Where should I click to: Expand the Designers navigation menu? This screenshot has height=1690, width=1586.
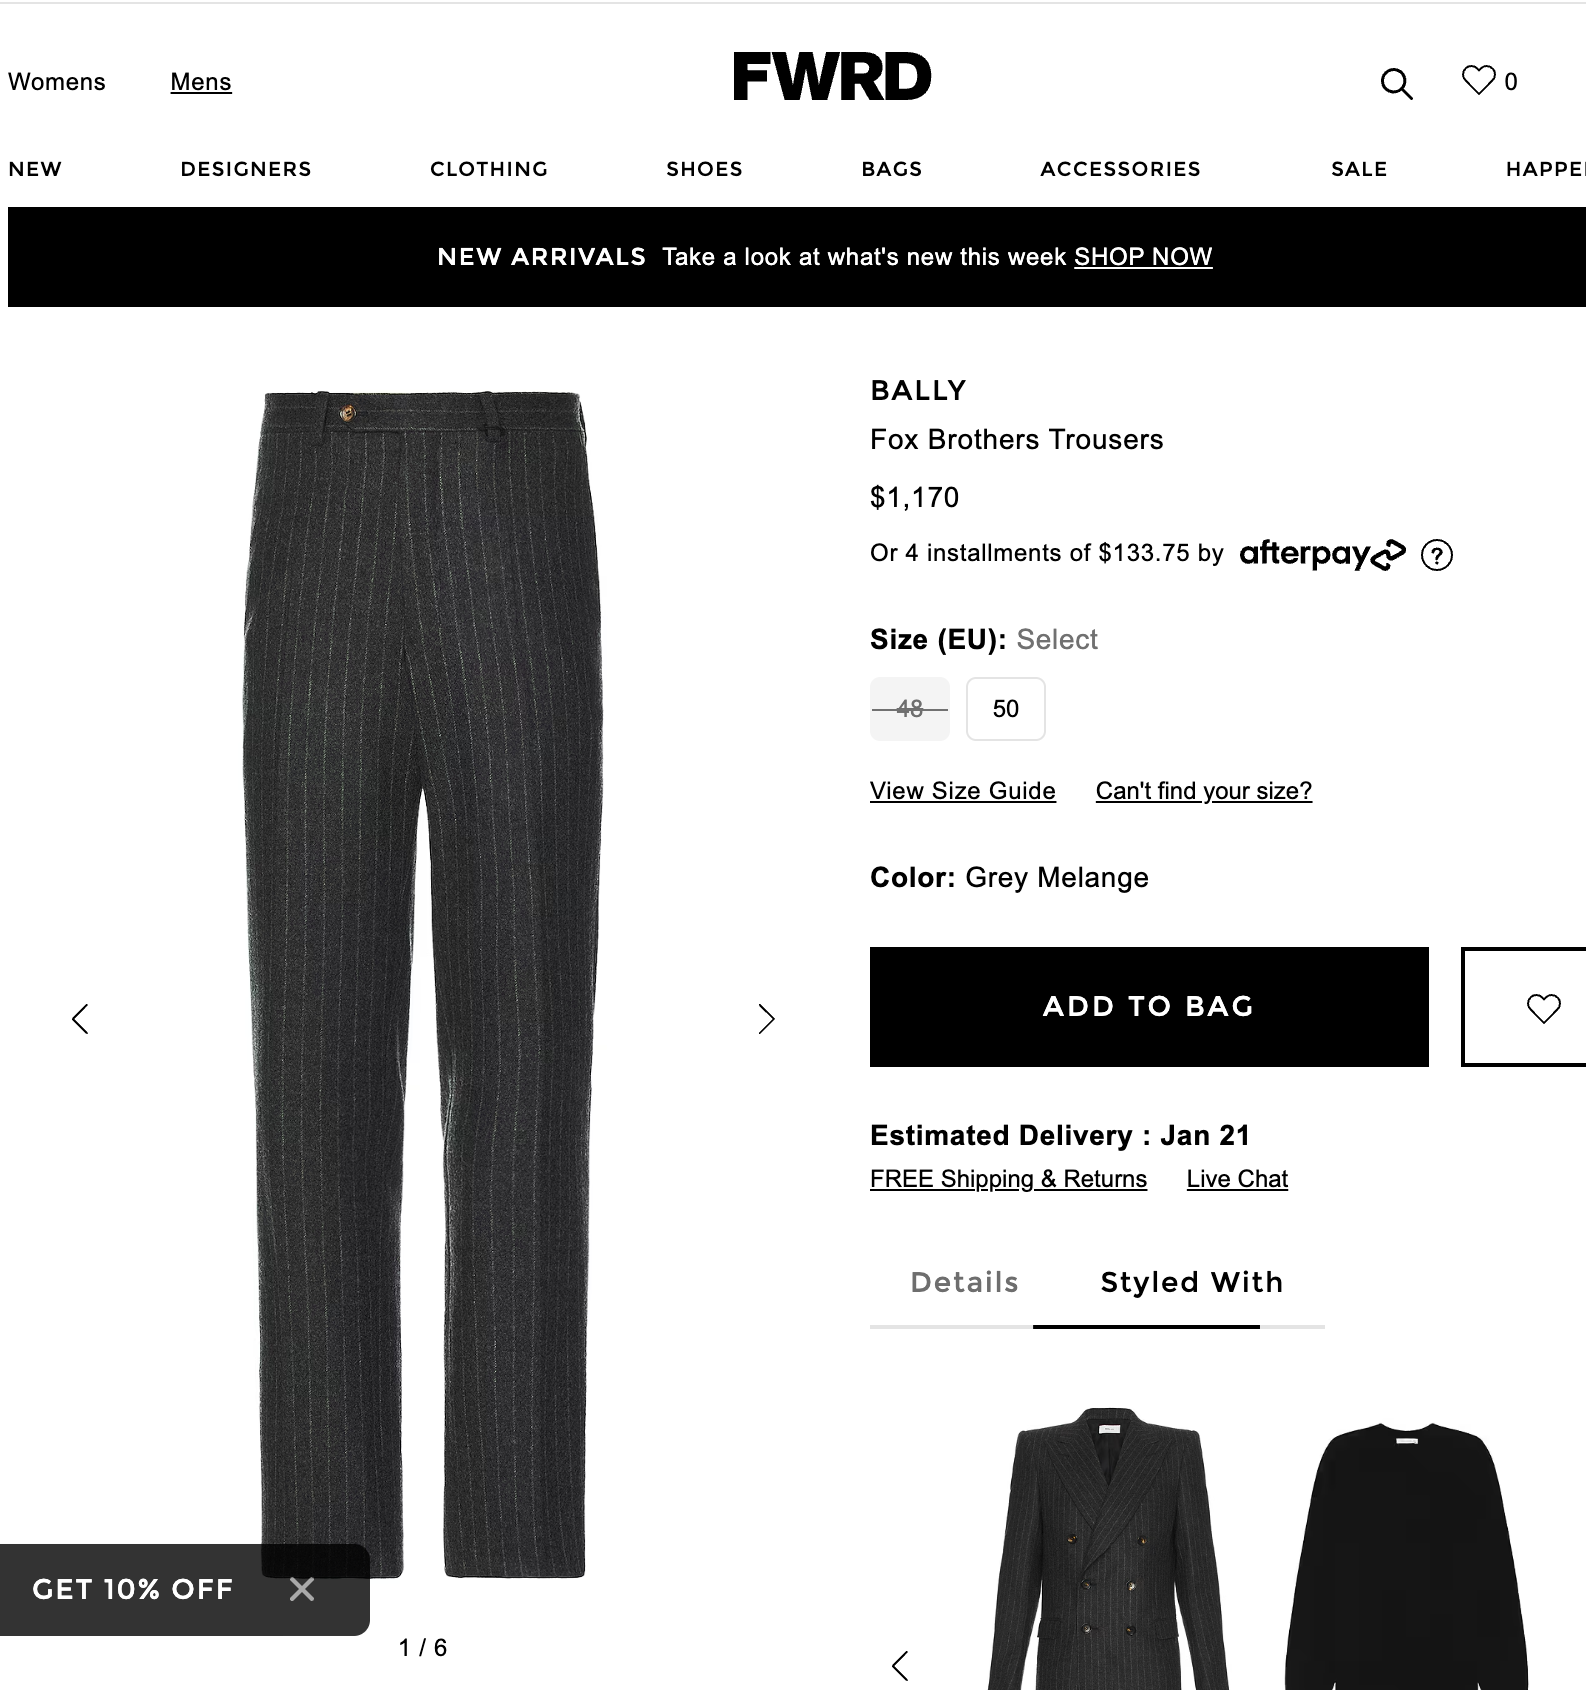pyautogui.click(x=246, y=169)
